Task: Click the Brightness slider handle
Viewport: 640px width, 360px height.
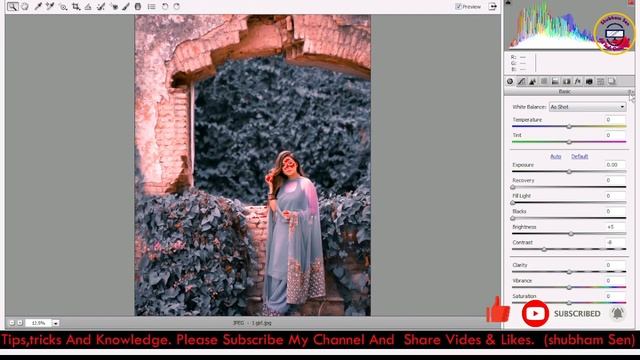Action: pos(571,234)
